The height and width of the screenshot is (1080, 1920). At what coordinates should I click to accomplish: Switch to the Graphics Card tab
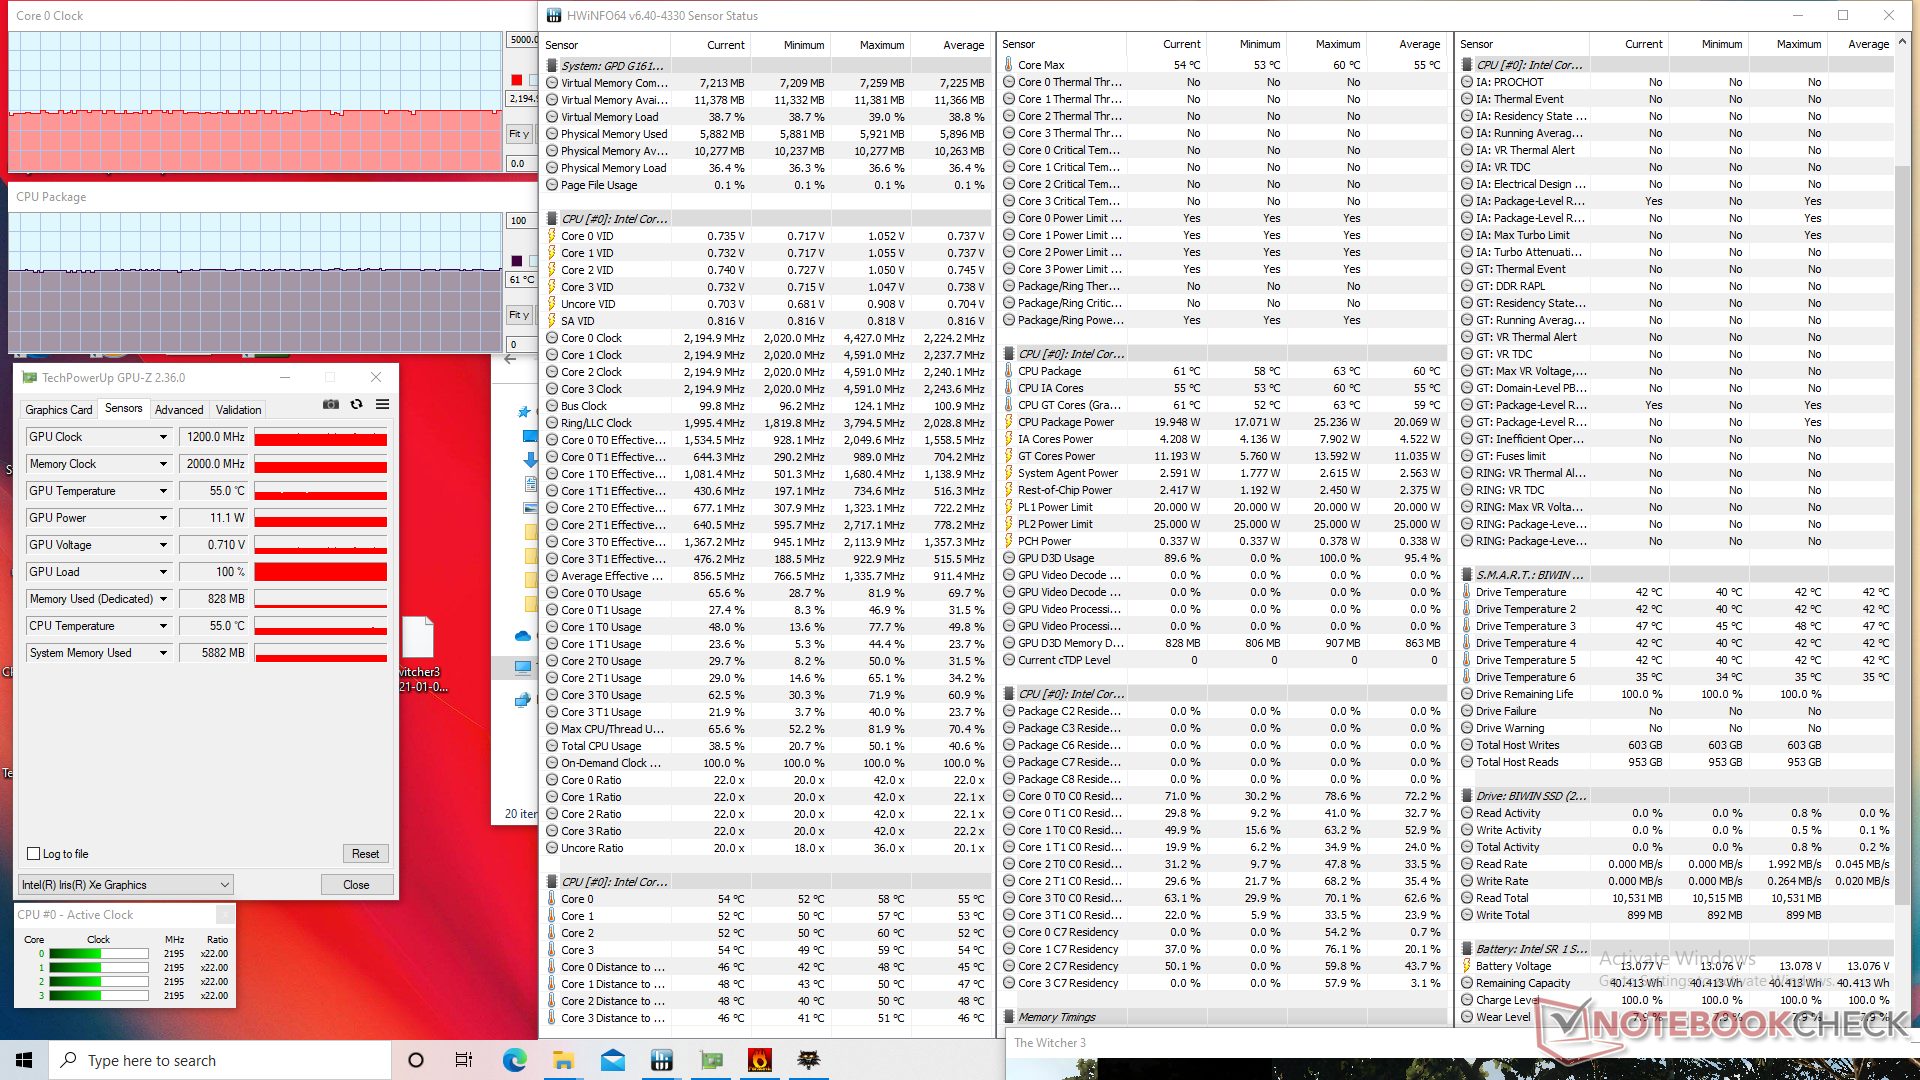click(x=58, y=410)
